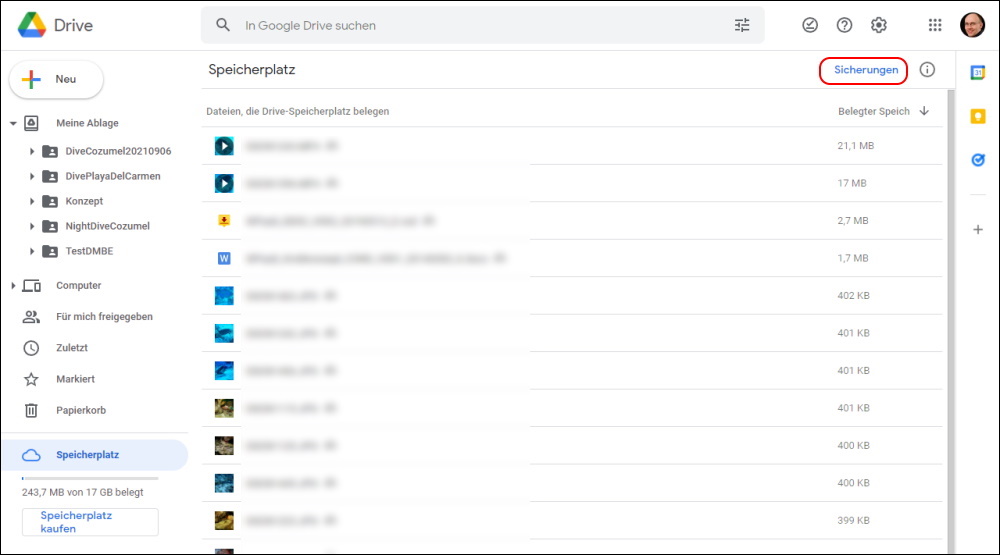Focus the In Google Drive suchen field
This screenshot has width=1000, height=555.
[482, 26]
